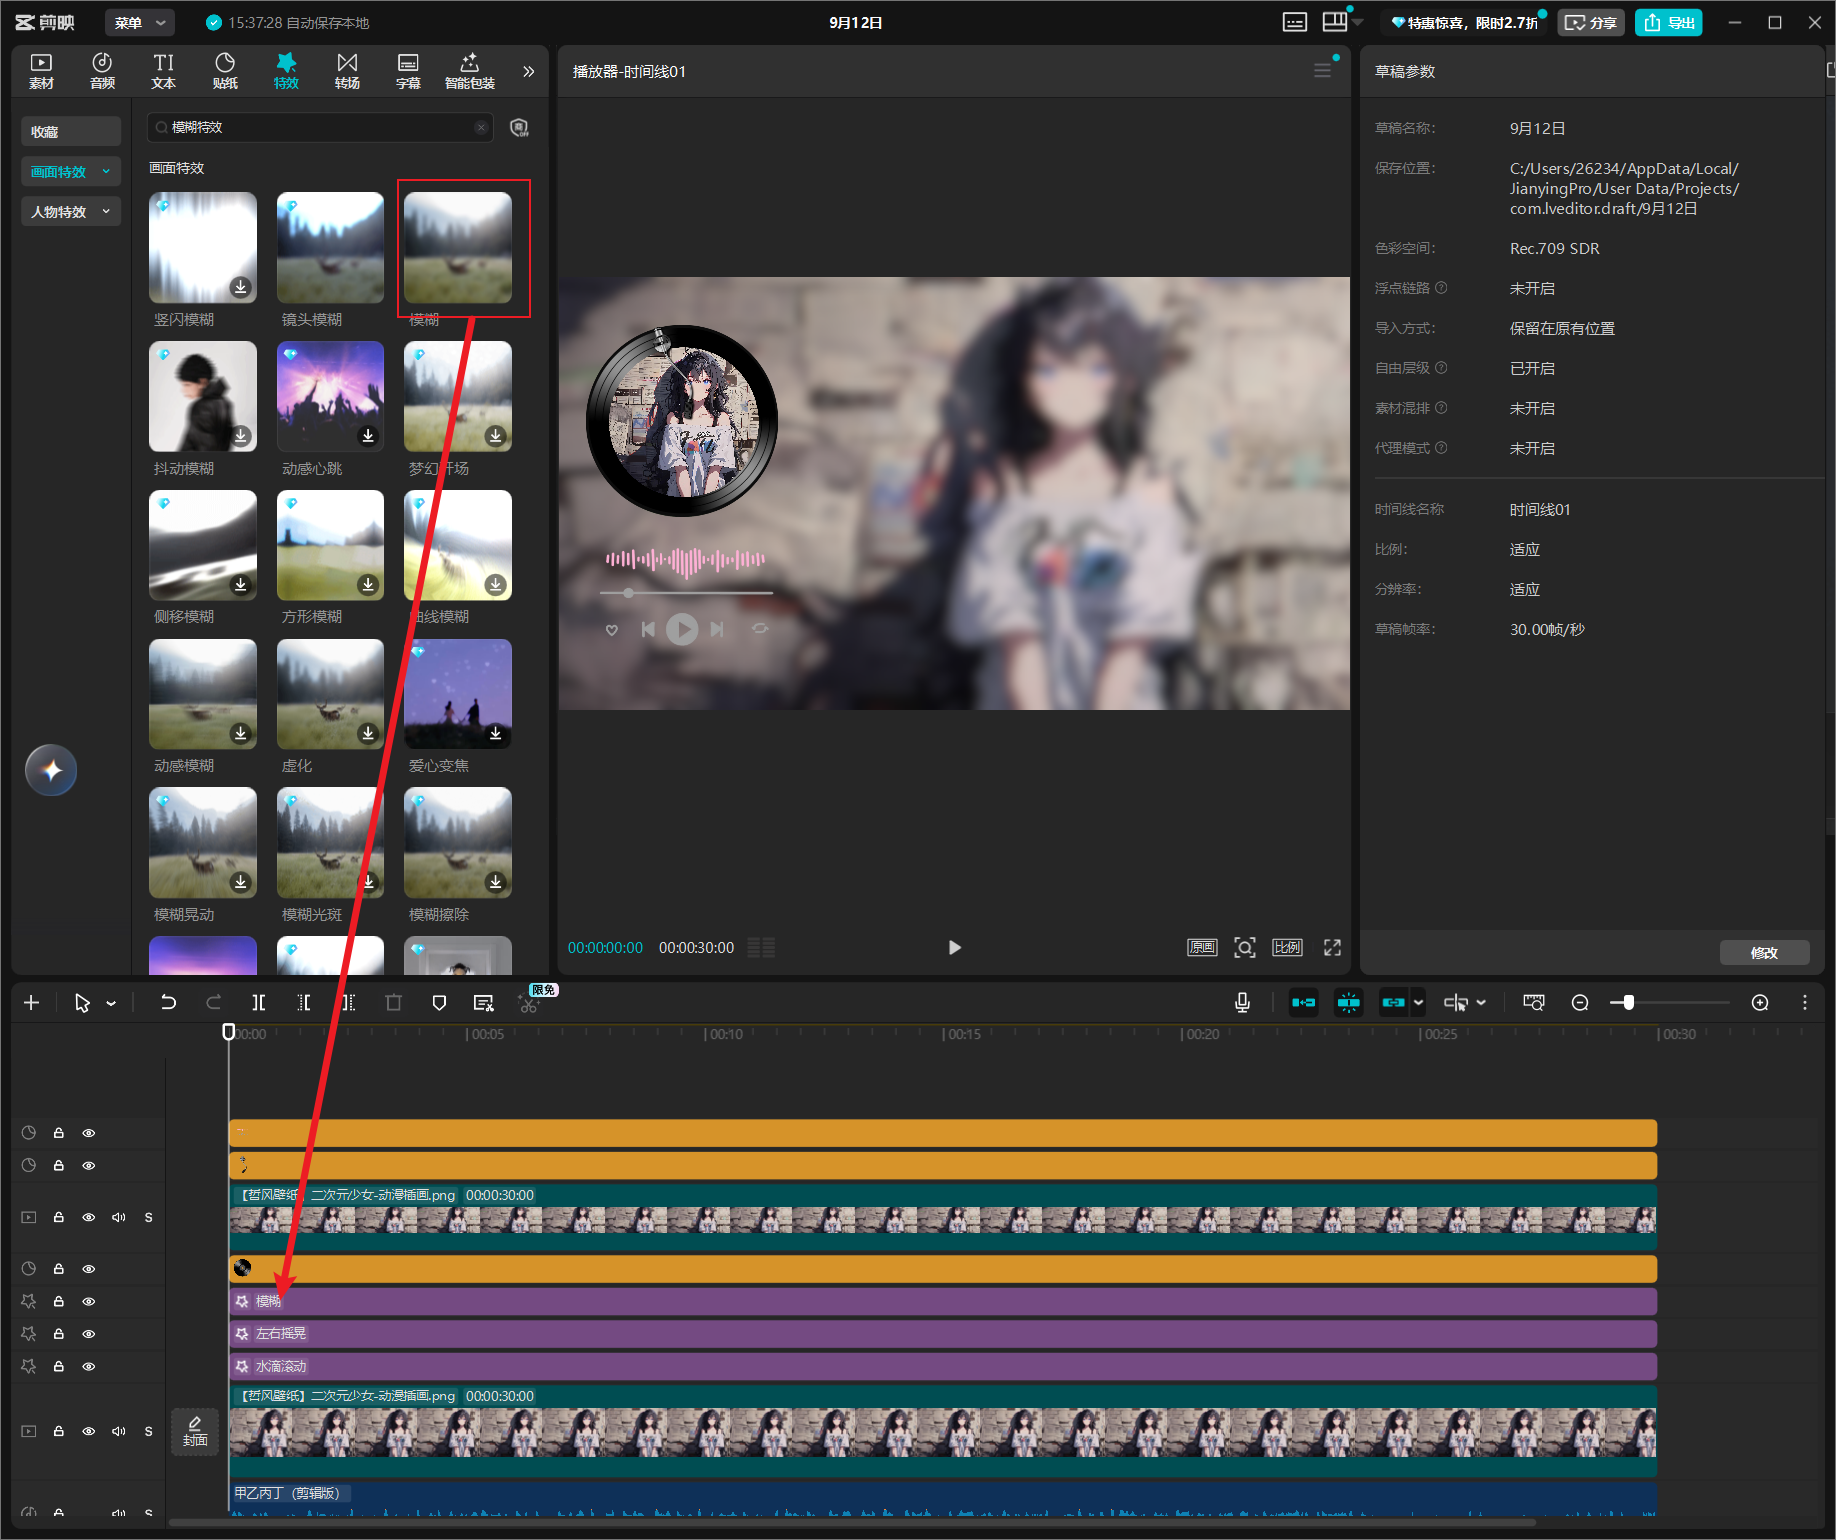Click the 比例 aspect ratio button

click(x=1287, y=948)
